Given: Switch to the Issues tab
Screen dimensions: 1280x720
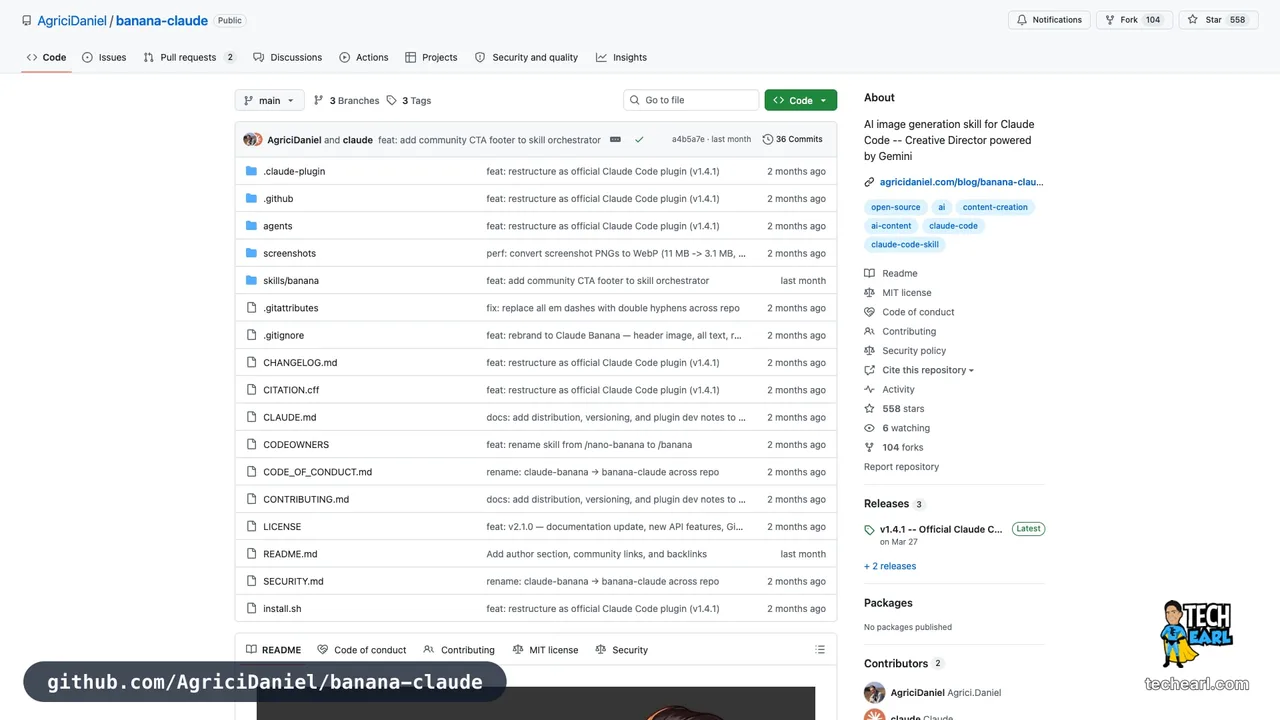Looking at the screenshot, I should pos(104,57).
